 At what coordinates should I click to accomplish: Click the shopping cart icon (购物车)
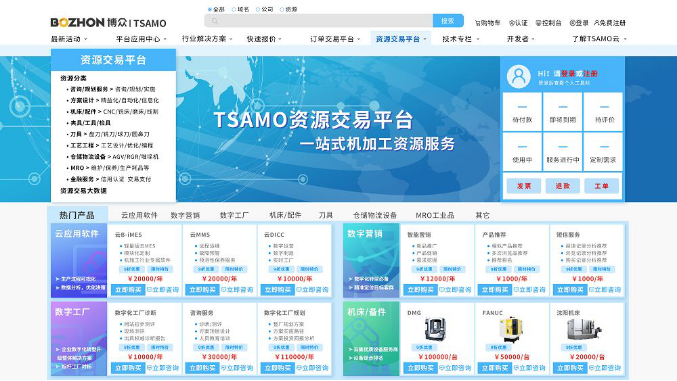pyautogui.click(x=477, y=23)
